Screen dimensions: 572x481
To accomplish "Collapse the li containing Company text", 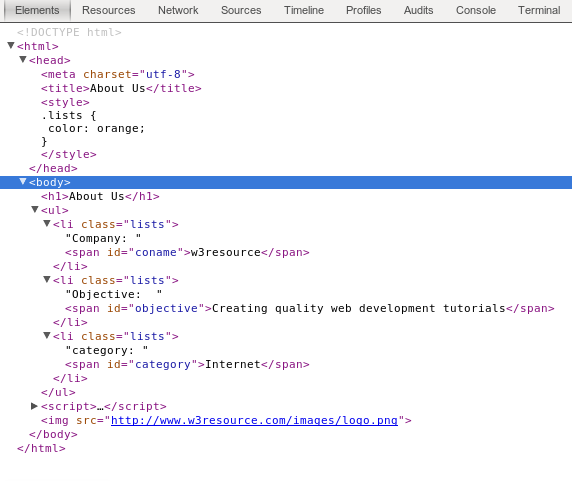I will (47, 224).
